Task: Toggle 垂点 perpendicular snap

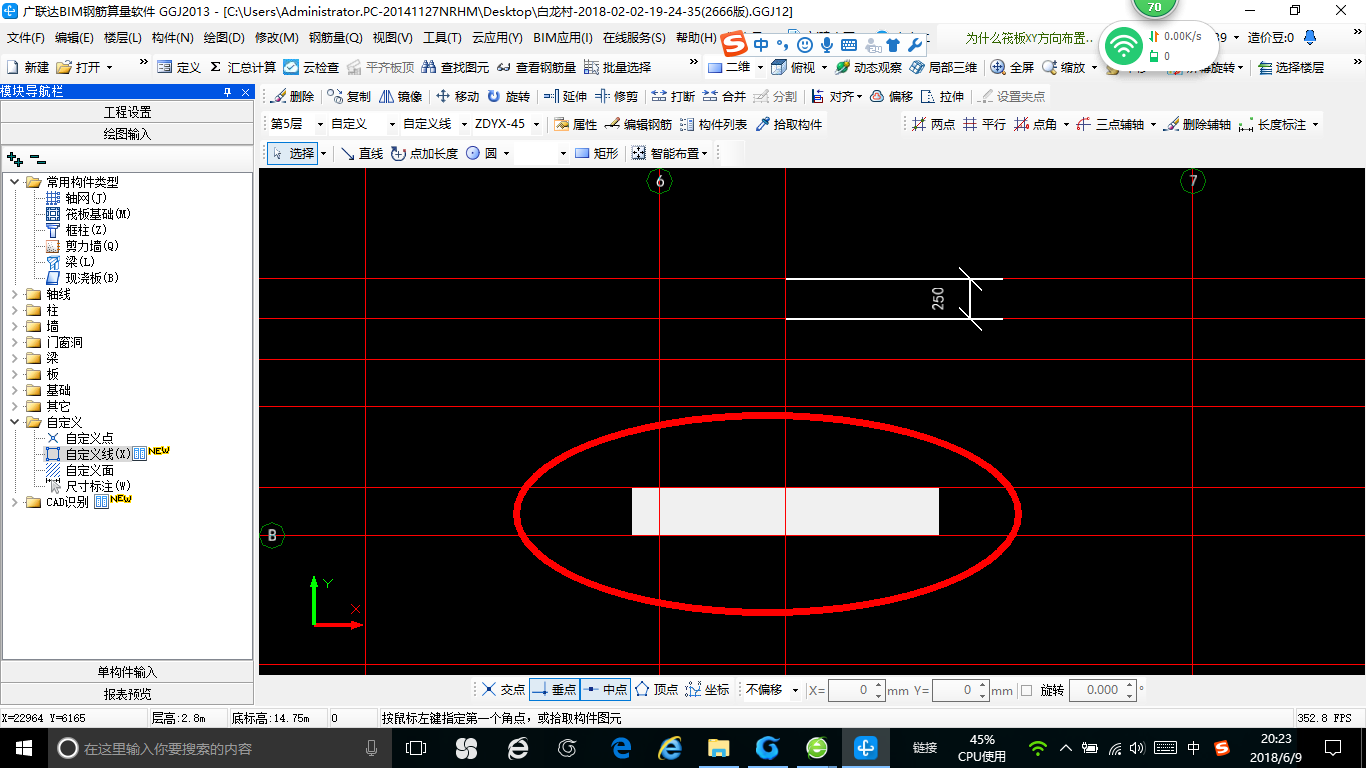Action: [x=554, y=690]
